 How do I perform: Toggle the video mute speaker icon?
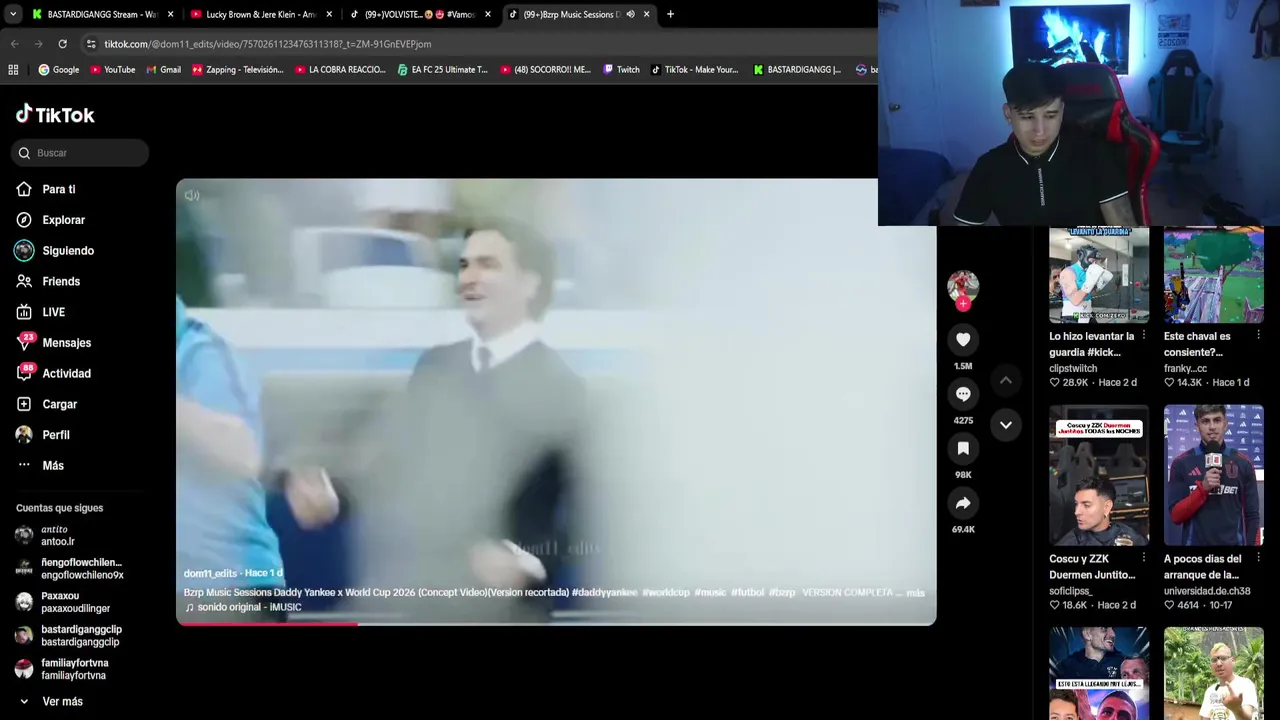tap(192, 195)
